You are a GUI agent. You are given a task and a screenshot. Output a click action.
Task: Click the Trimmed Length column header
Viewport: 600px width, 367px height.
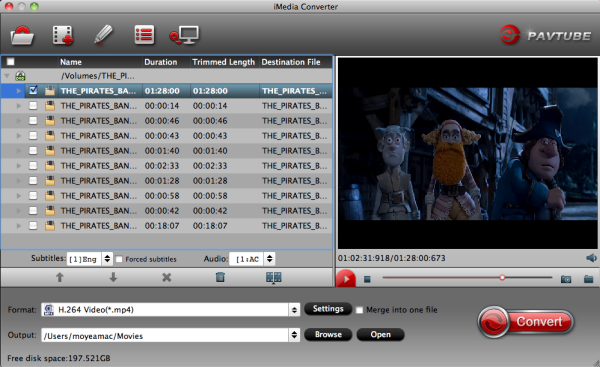pos(223,62)
